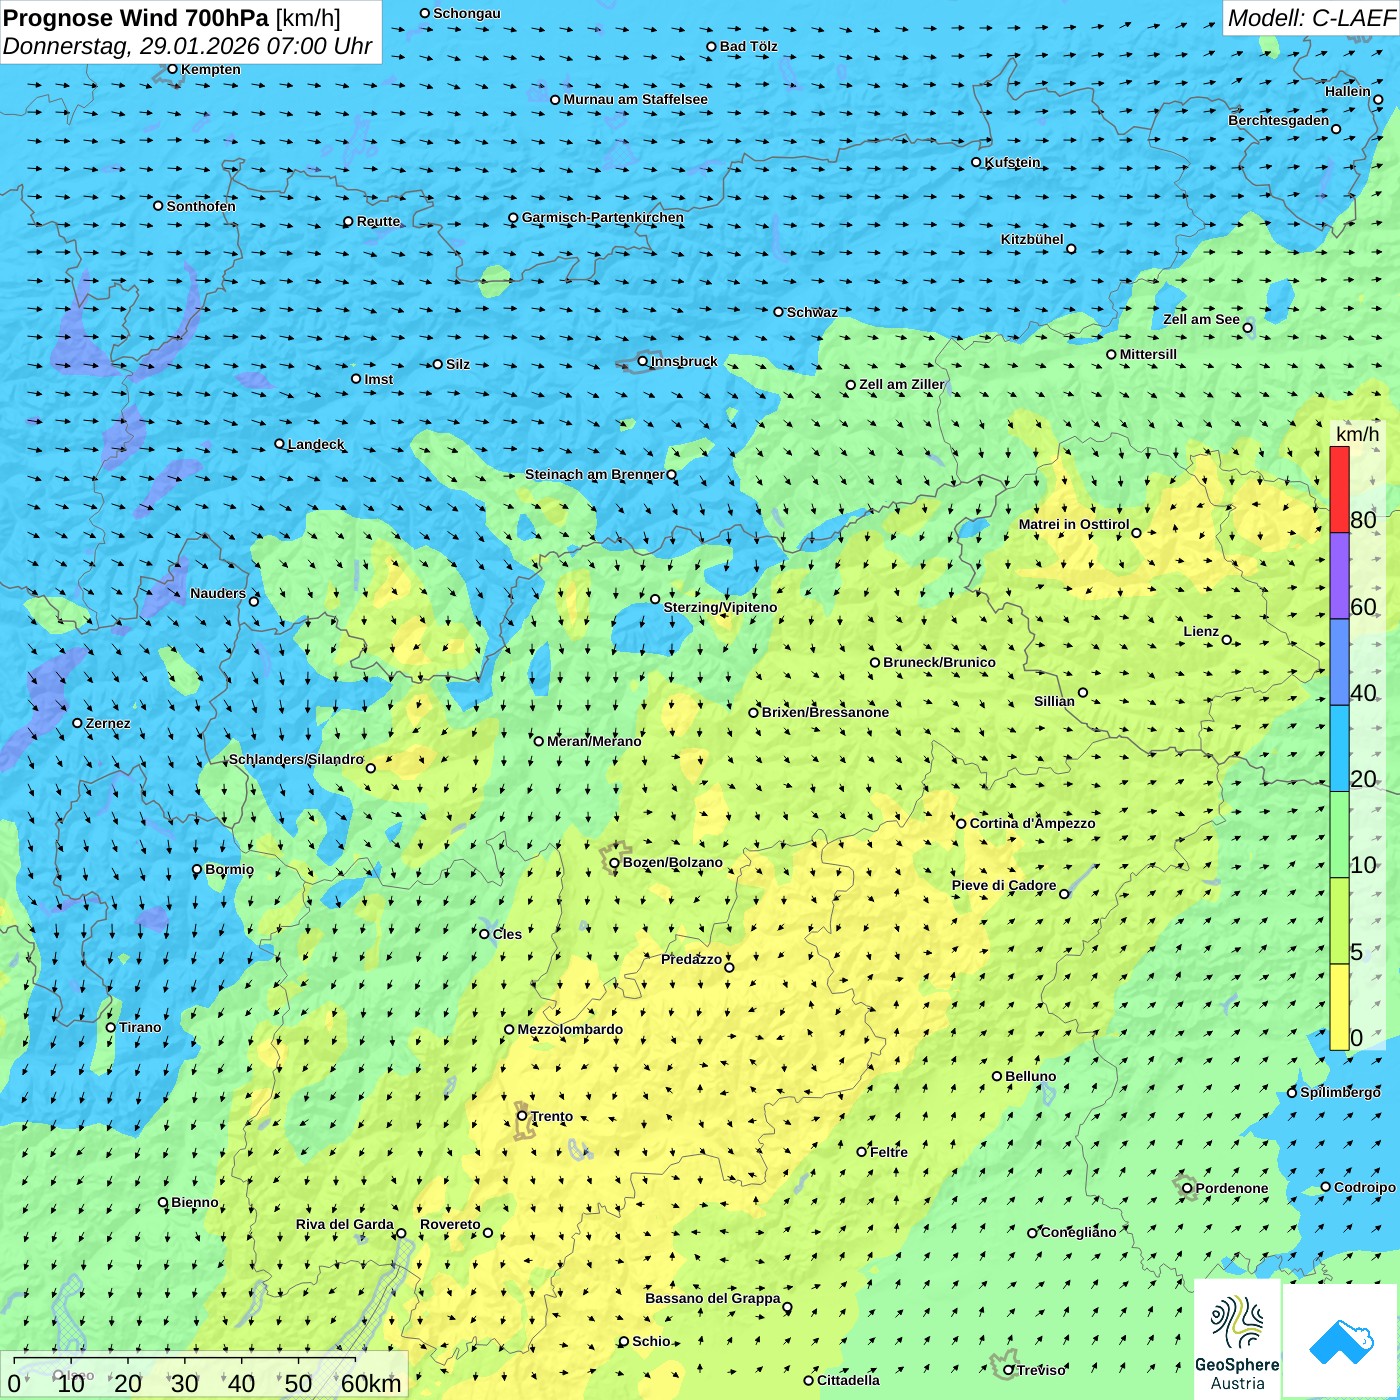Click the 'Nauders' label
The height and width of the screenshot is (1400, 1400).
[x=218, y=593]
